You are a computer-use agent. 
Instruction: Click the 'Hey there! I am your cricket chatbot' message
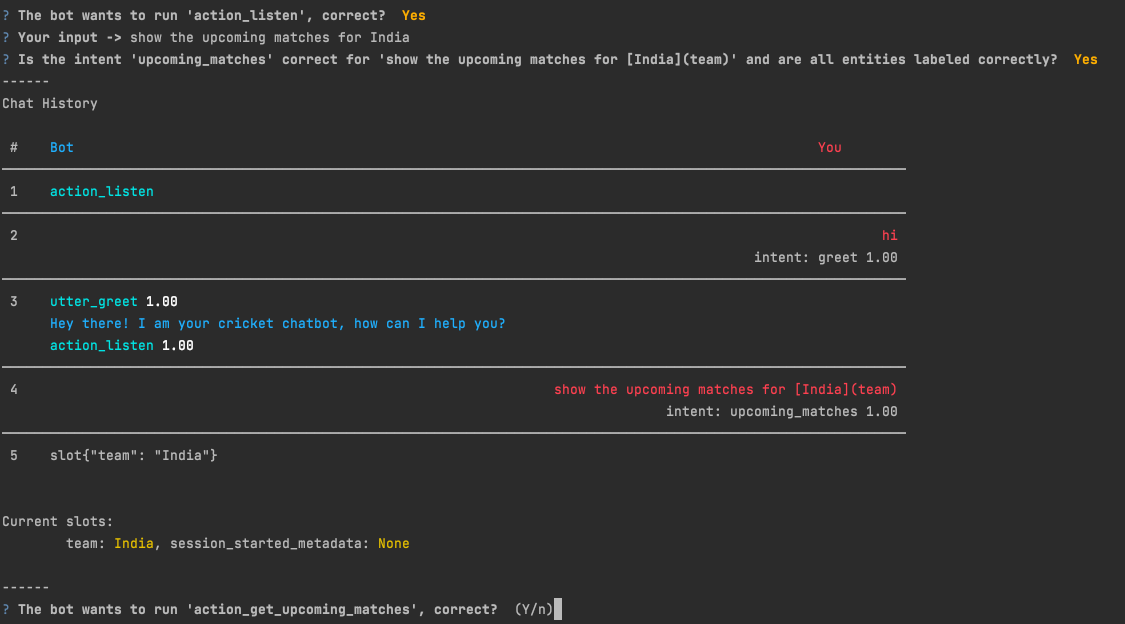(278, 323)
